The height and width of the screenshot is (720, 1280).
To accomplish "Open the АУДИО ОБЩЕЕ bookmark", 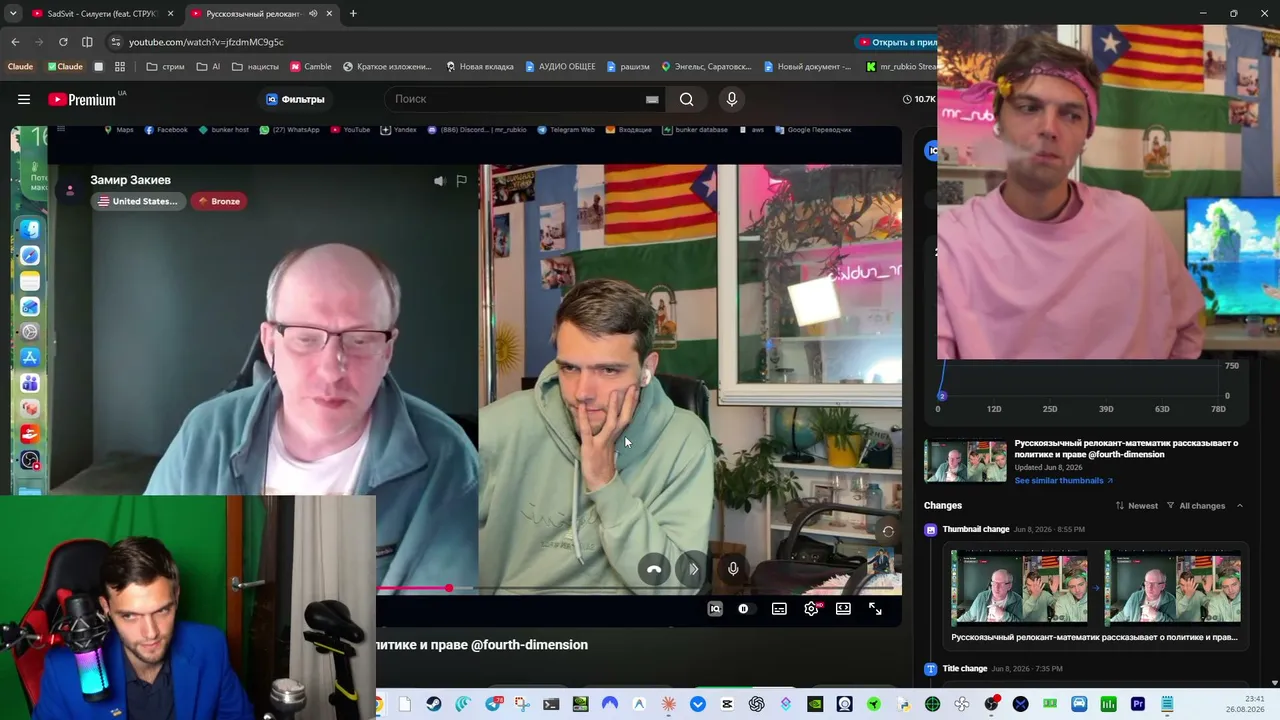I will click(560, 67).
